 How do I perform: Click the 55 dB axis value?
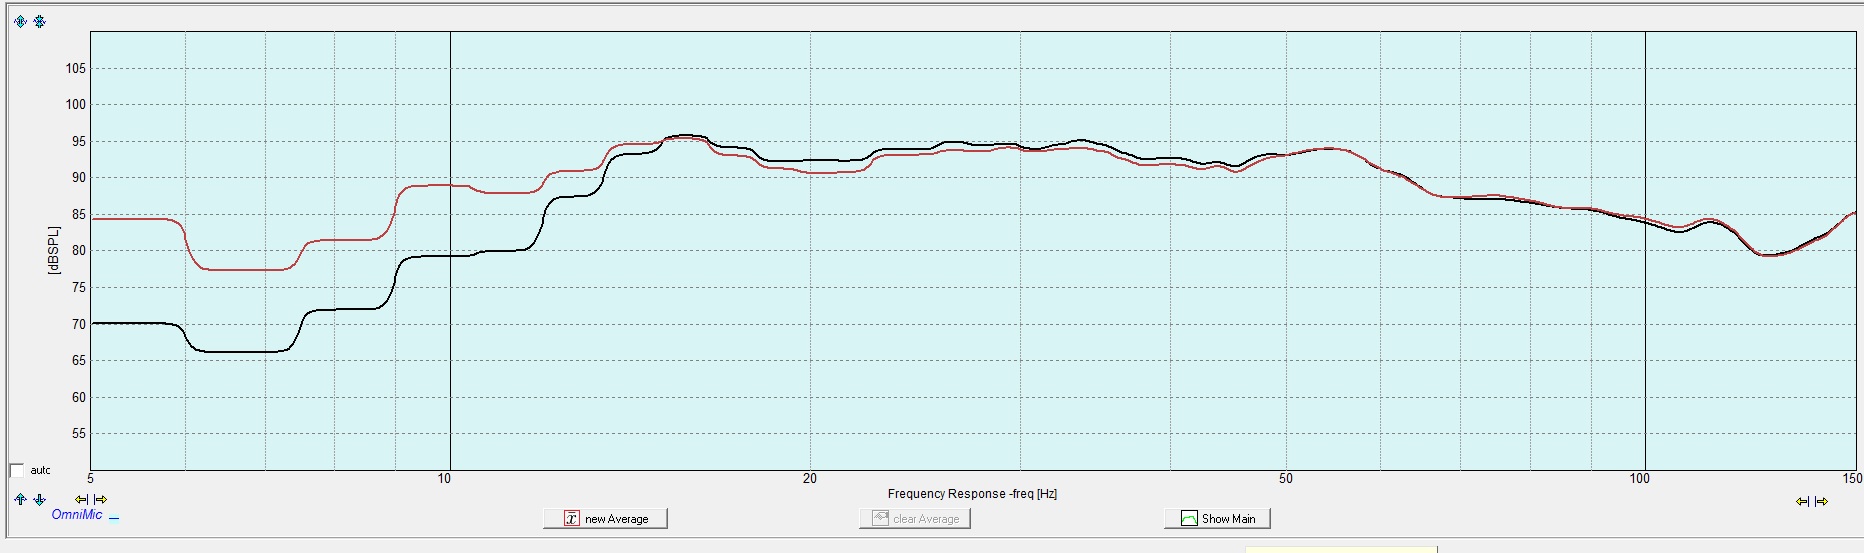point(79,434)
